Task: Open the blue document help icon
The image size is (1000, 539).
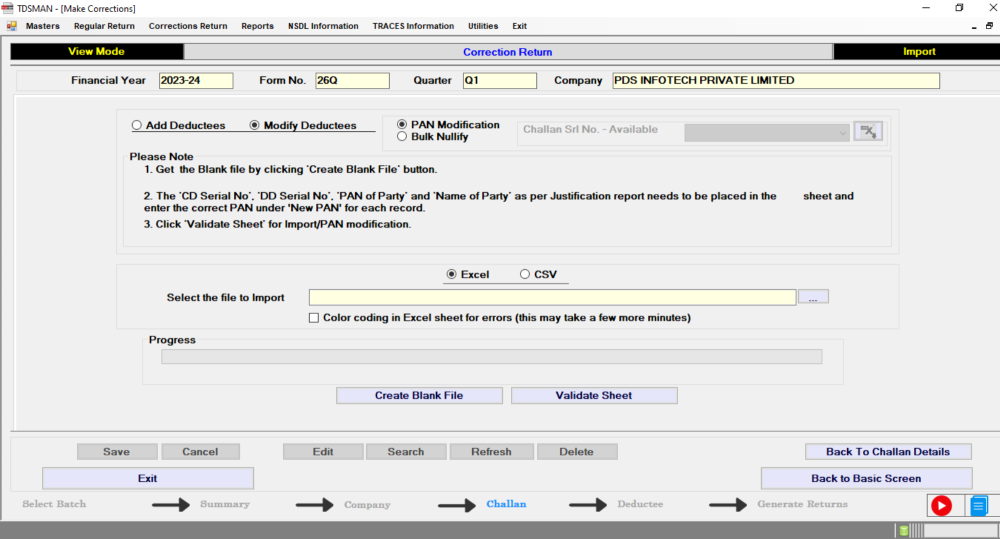Action: click(979, 506)
